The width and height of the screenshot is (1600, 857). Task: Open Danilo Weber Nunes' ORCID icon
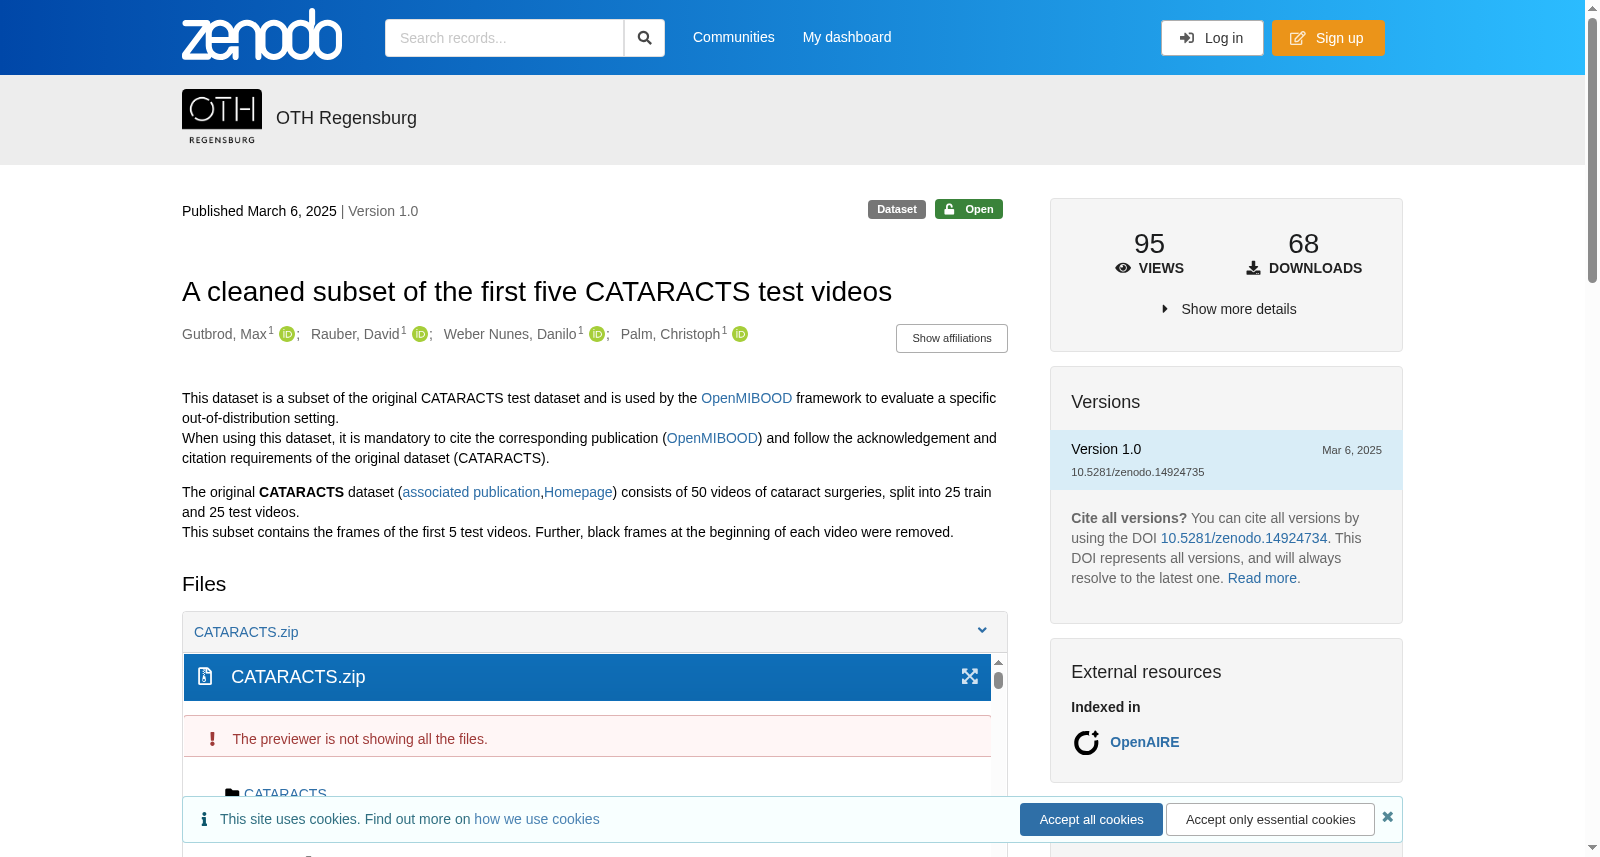tap(597, 334)
